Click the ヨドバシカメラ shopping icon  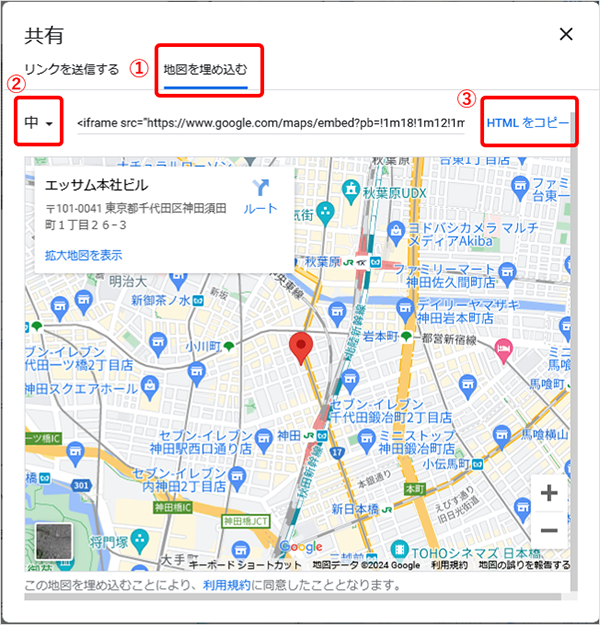(x=396, y=234)
